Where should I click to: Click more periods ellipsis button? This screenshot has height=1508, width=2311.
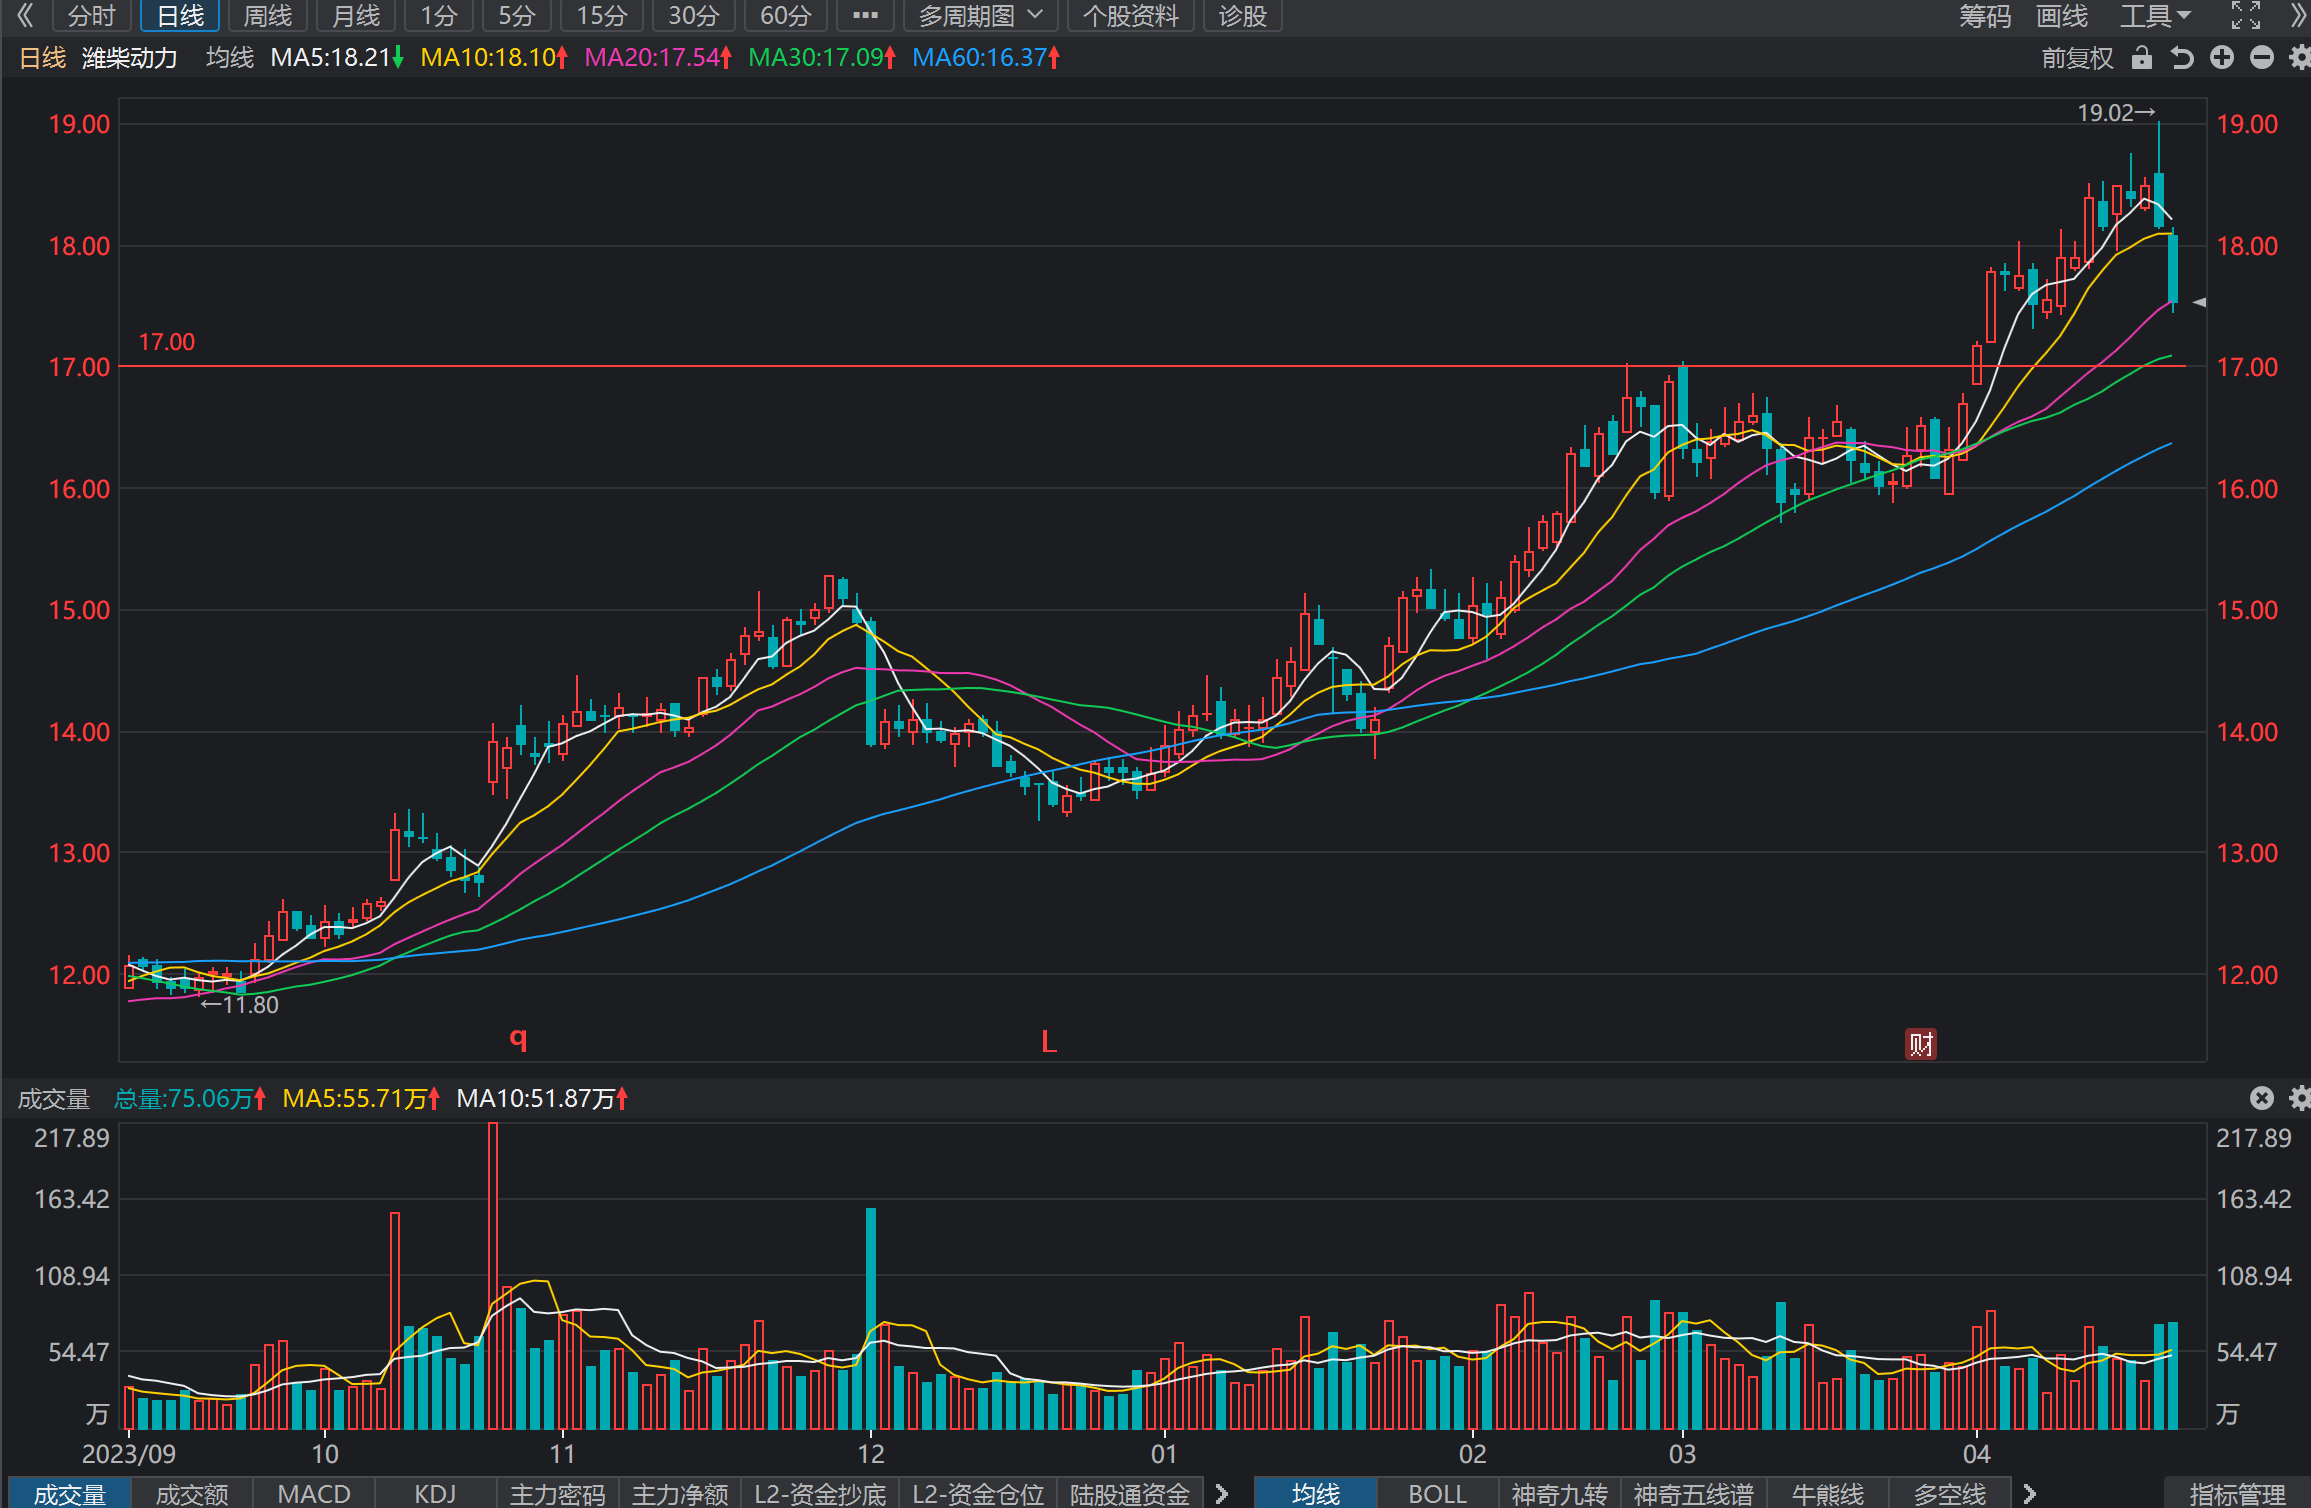coord(865,15)
